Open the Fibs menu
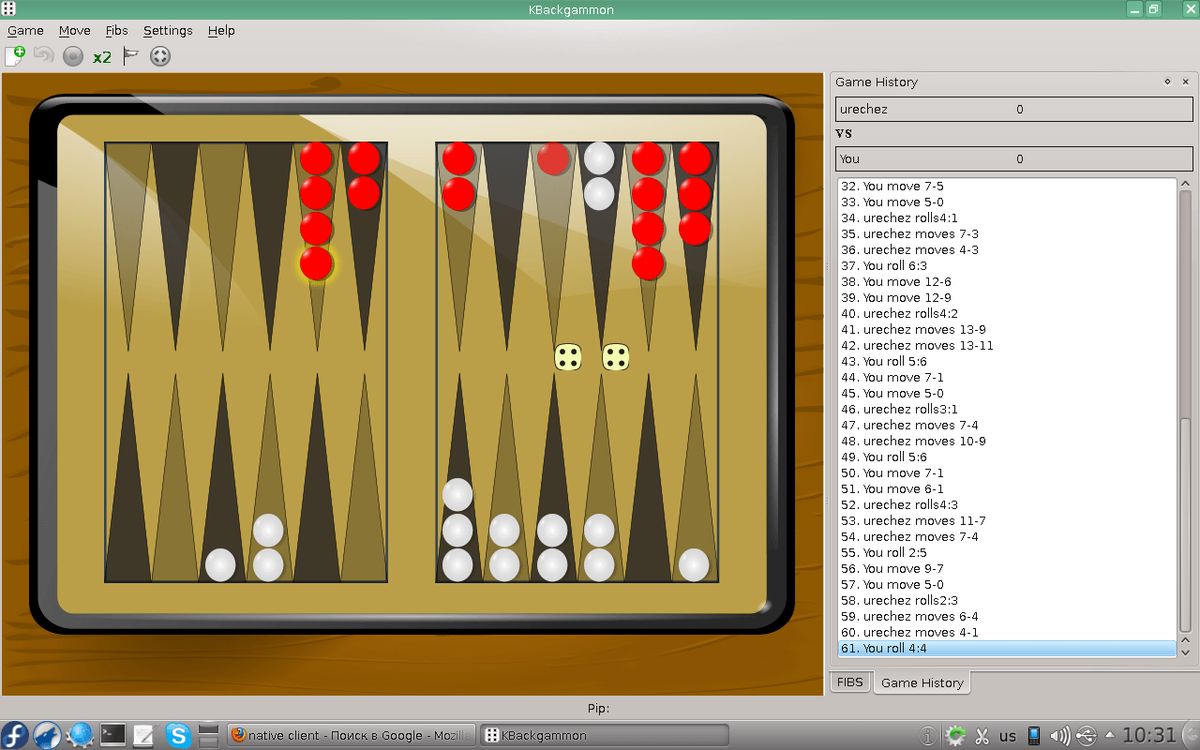Image resolution: width=1200 pixels, height=750 pixels. (117, 31)
